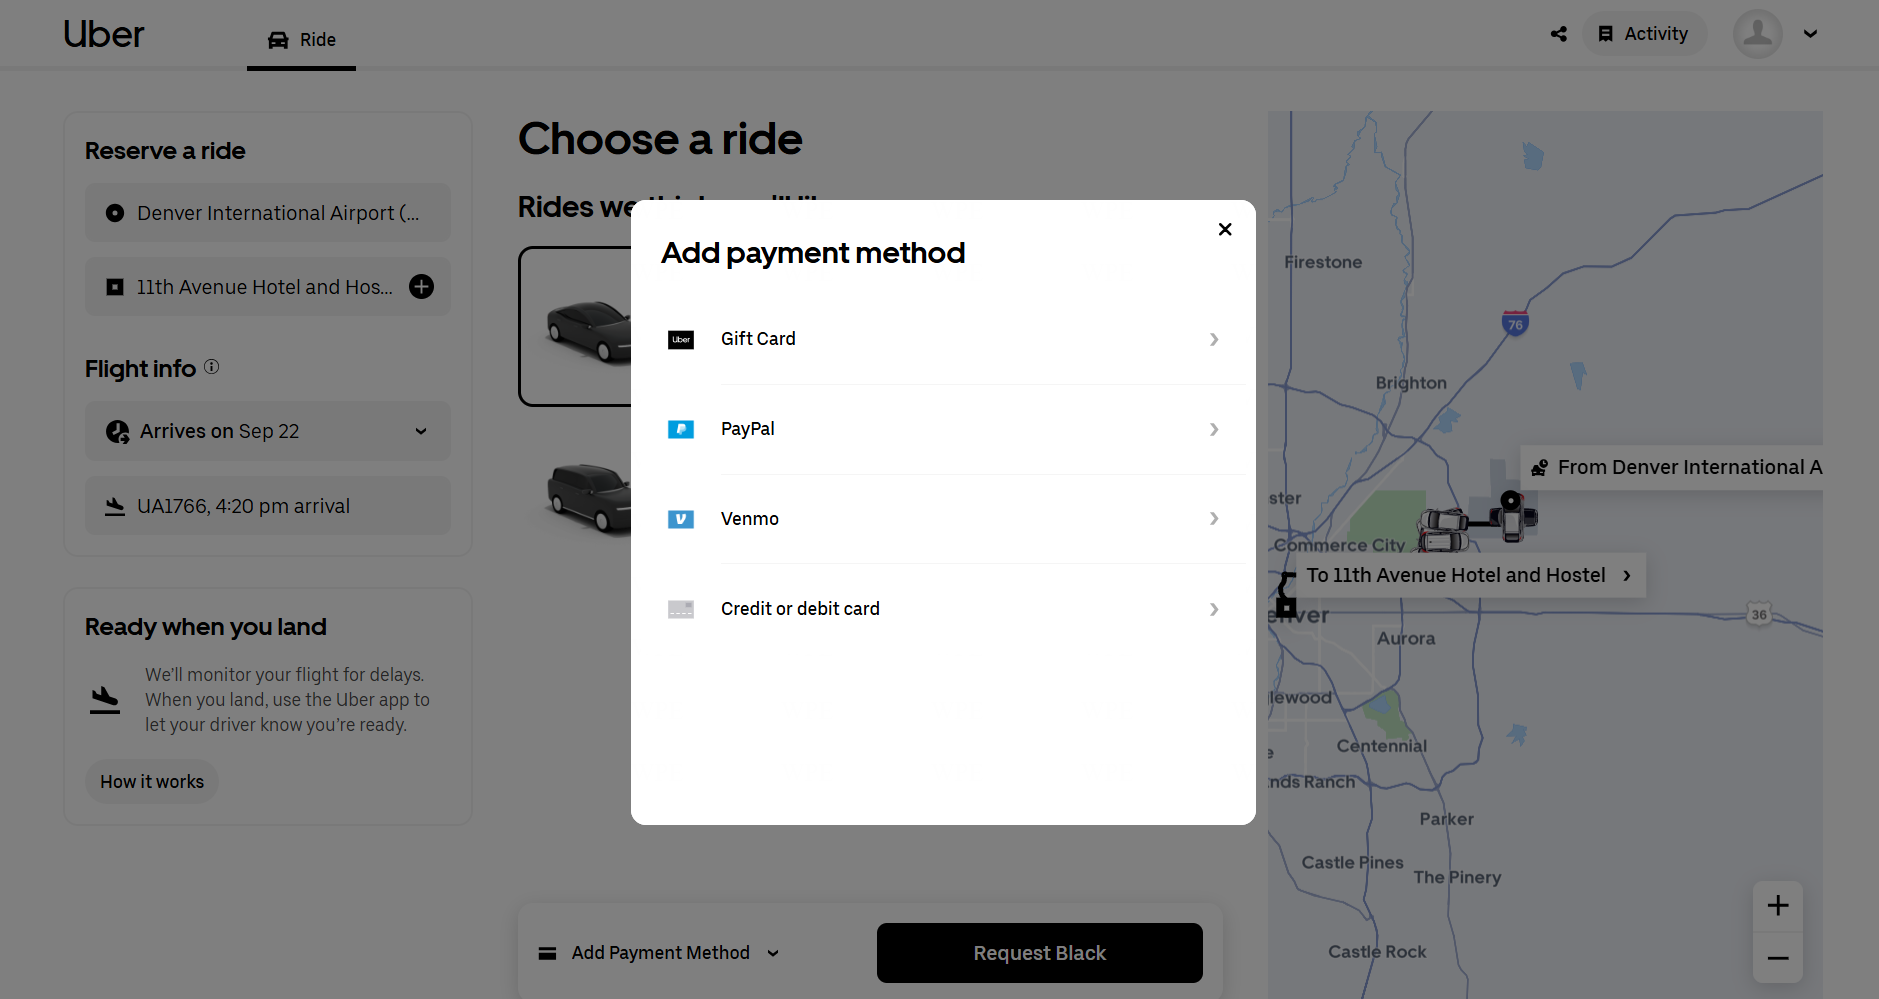Open Gift Card option chevron
The width and height of the screenshot is (1879, 999).
click(1214, 340)
